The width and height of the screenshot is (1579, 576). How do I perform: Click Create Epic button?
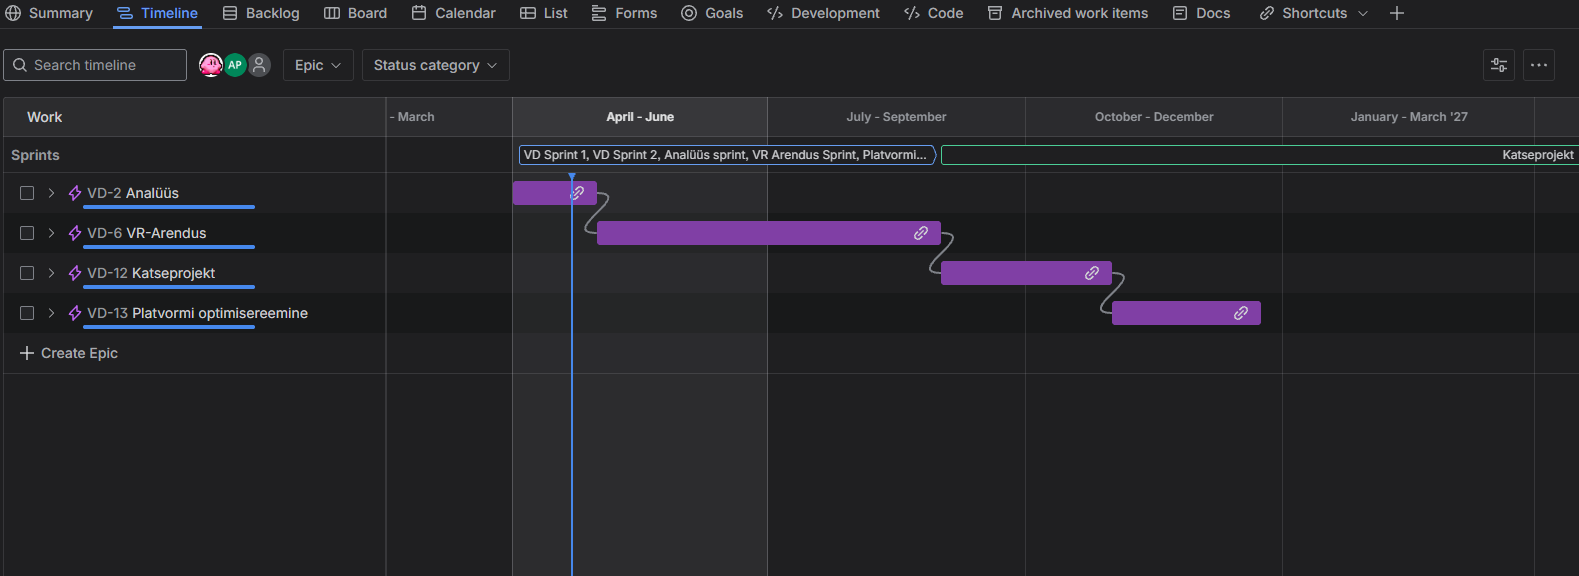[69, 353]
